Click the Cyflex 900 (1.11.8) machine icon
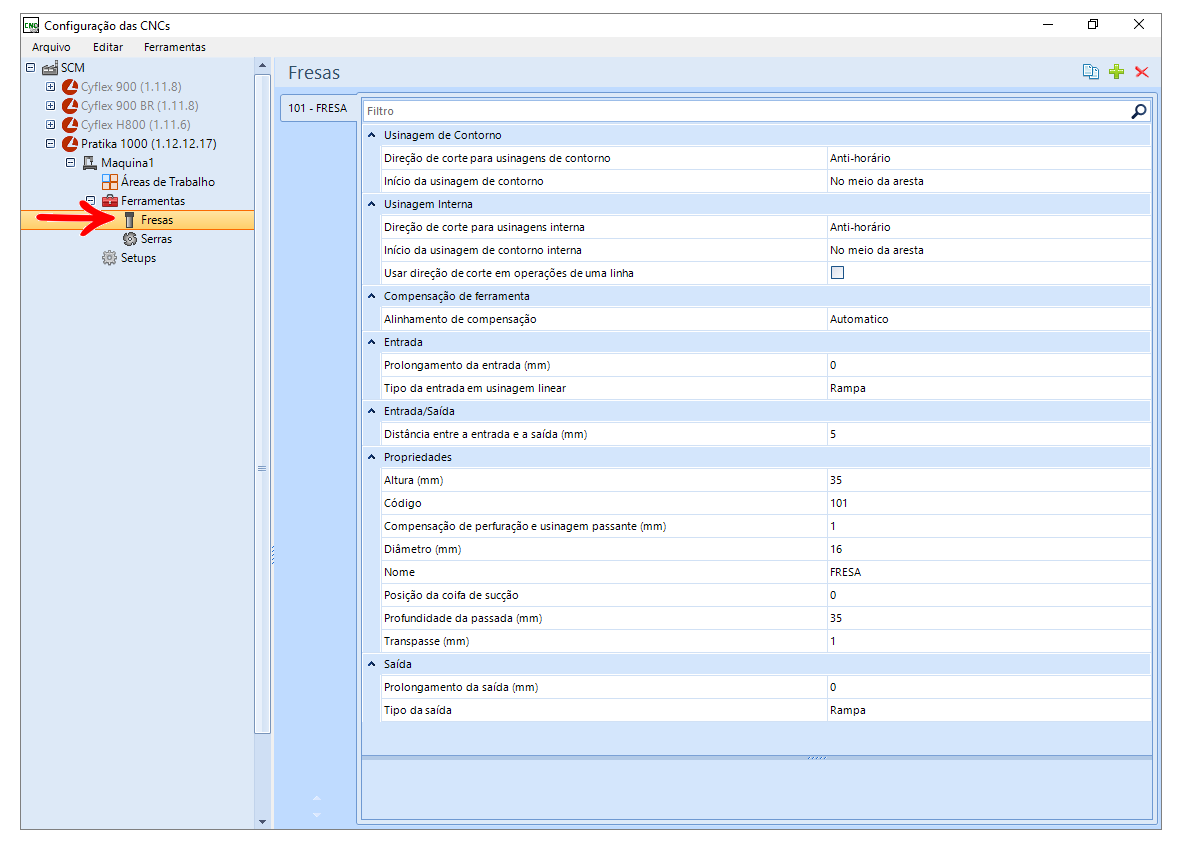The width and height of the screenshot is (1177, 843). [70, 87]
